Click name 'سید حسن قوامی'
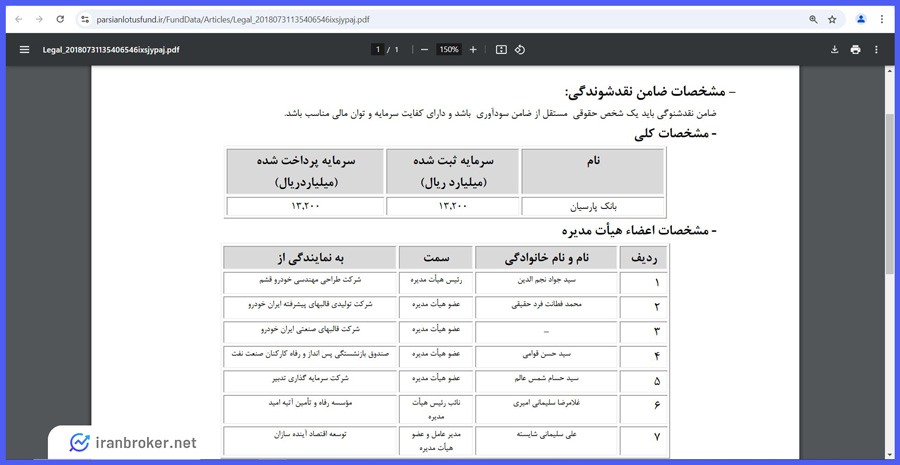Image resolution: width=900 pixels, height=465 pixels. 546,355
